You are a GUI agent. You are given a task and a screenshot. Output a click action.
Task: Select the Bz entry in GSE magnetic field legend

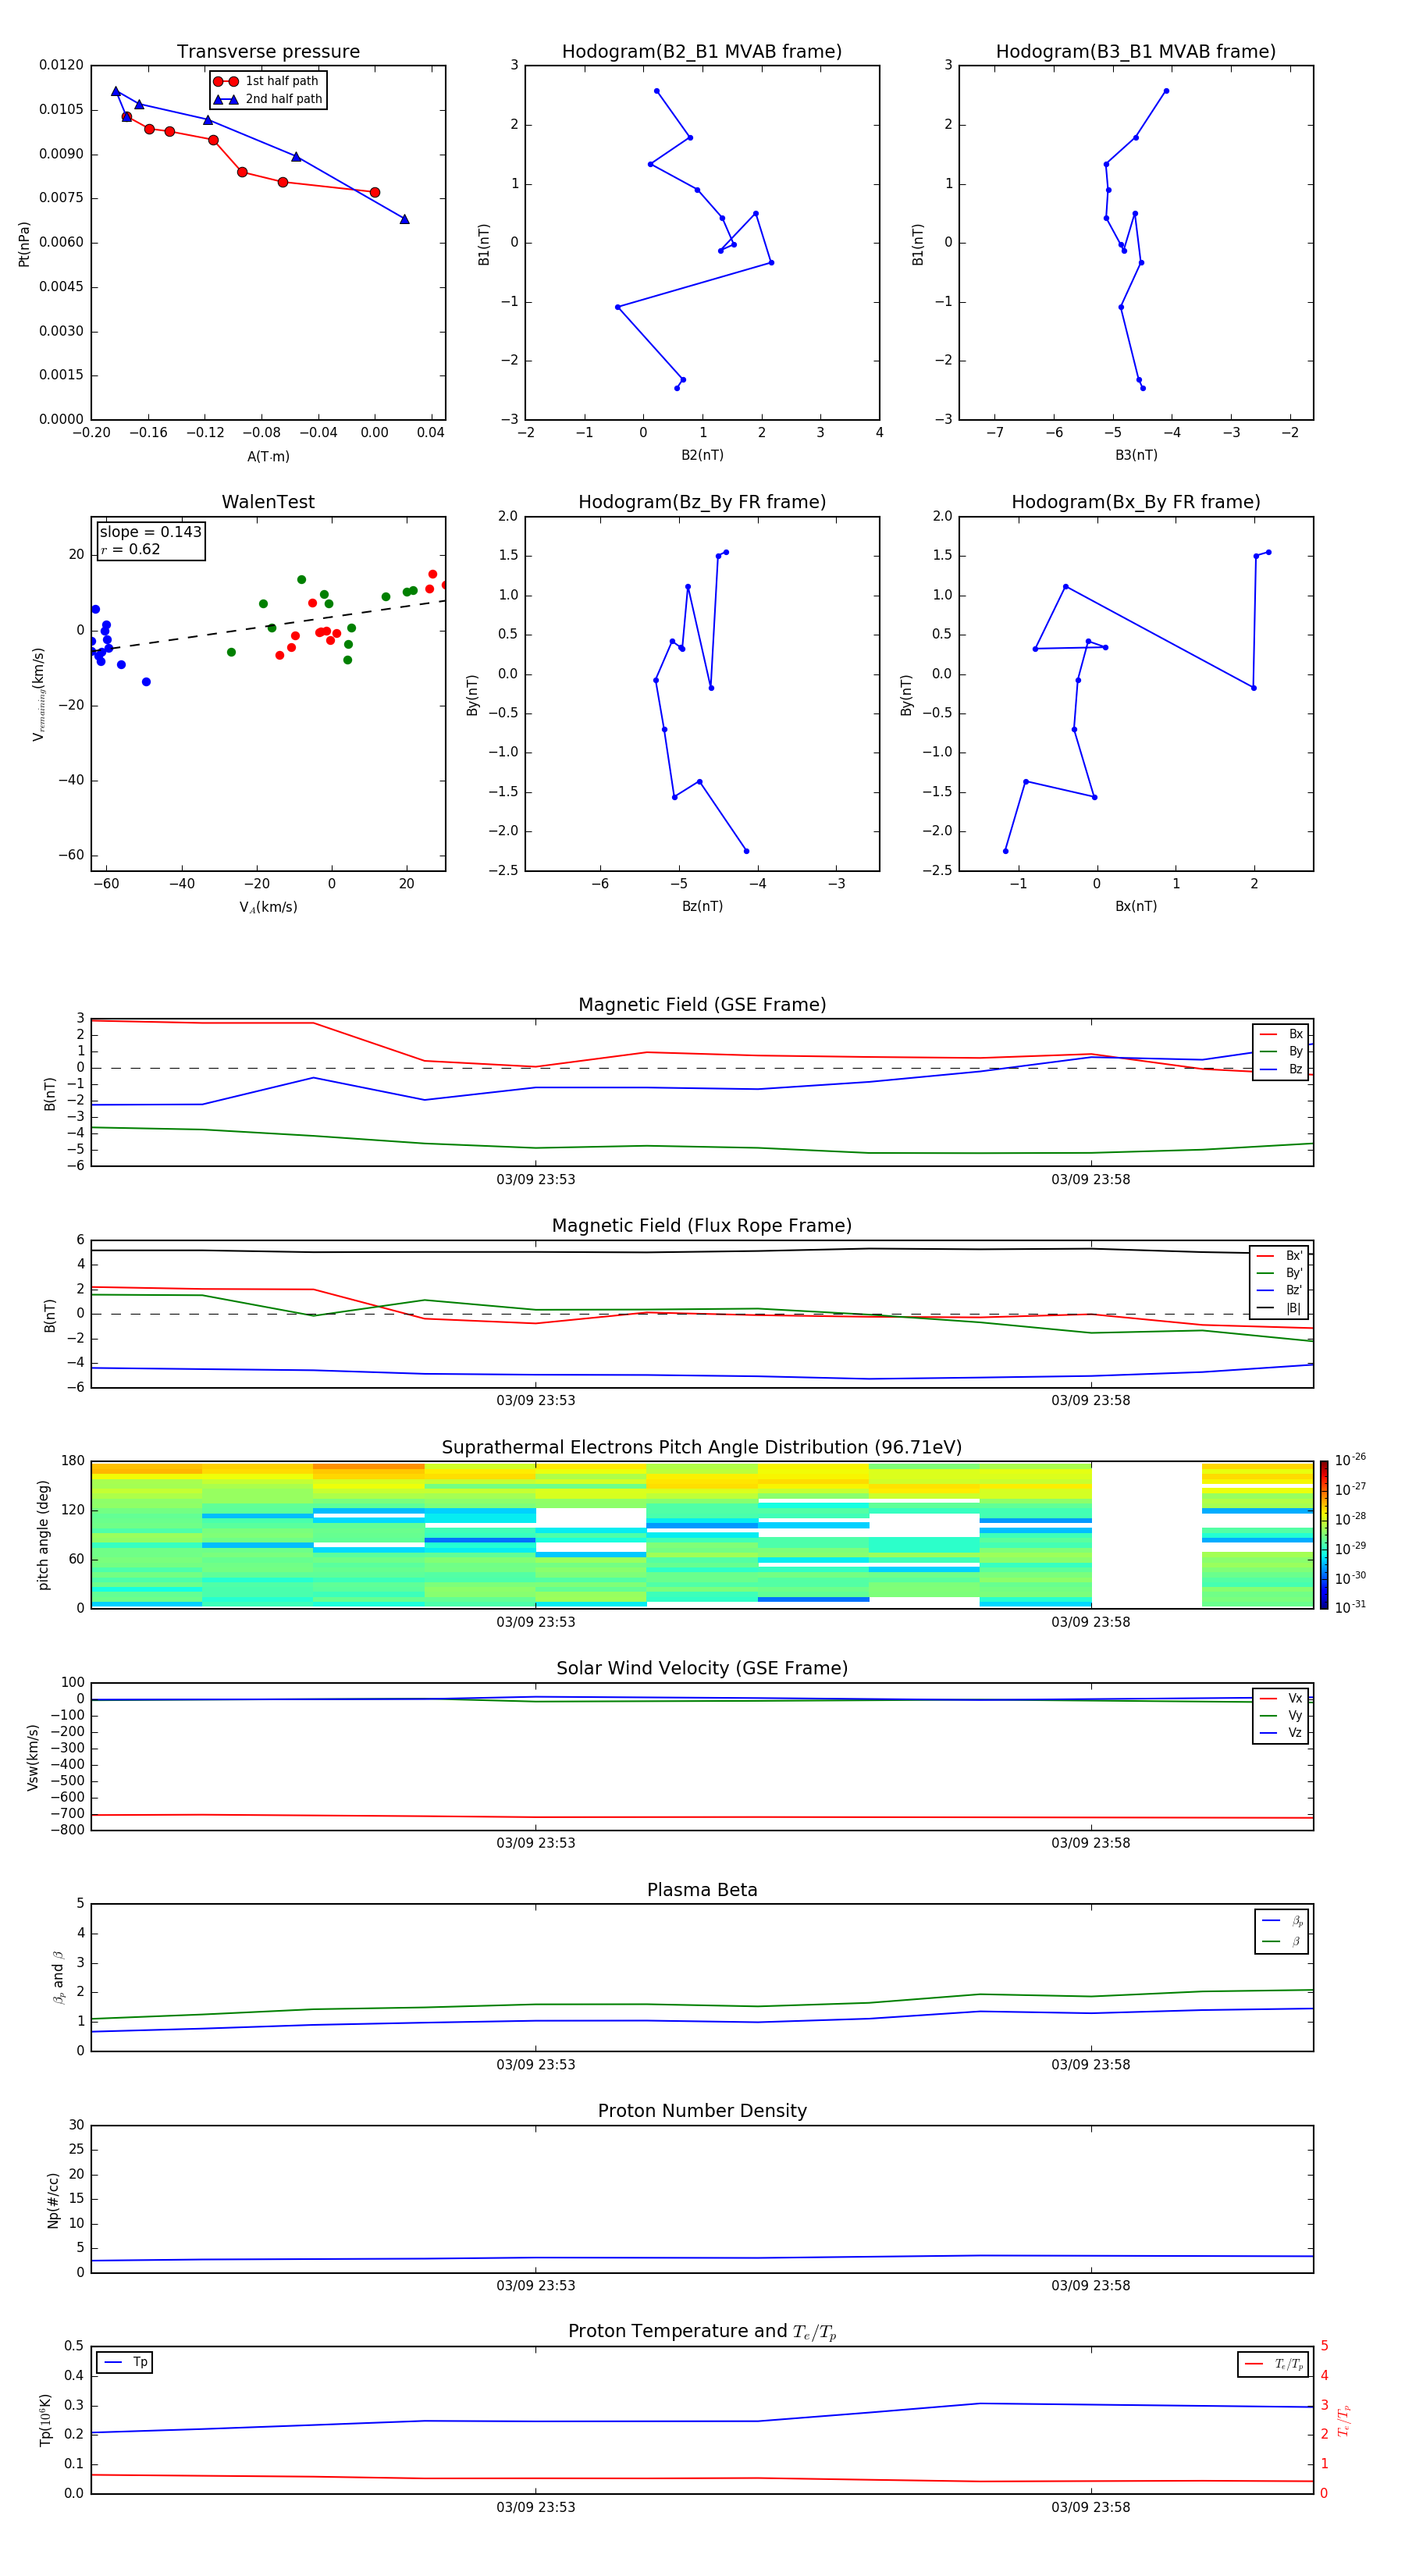pos(1281,1069)
